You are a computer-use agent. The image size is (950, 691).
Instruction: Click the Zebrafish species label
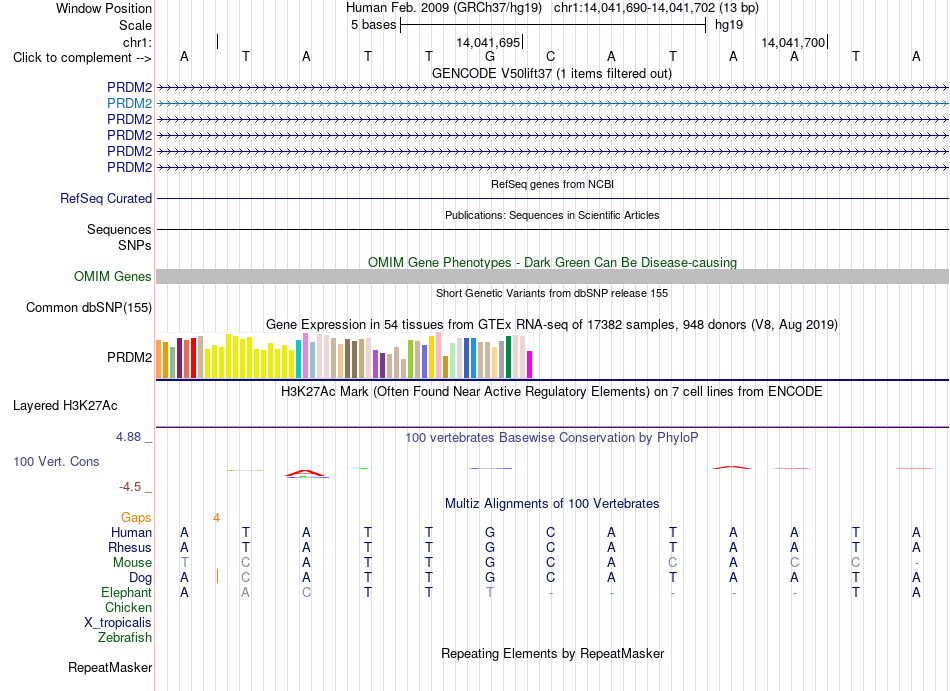coord(125,638)
